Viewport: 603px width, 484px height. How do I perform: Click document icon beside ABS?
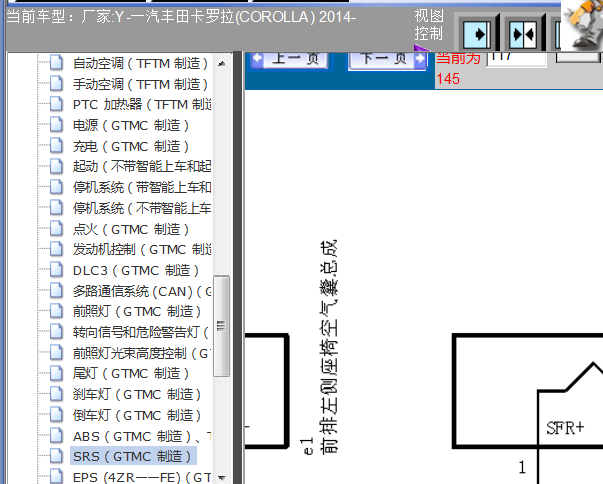(x=57, y=436)
